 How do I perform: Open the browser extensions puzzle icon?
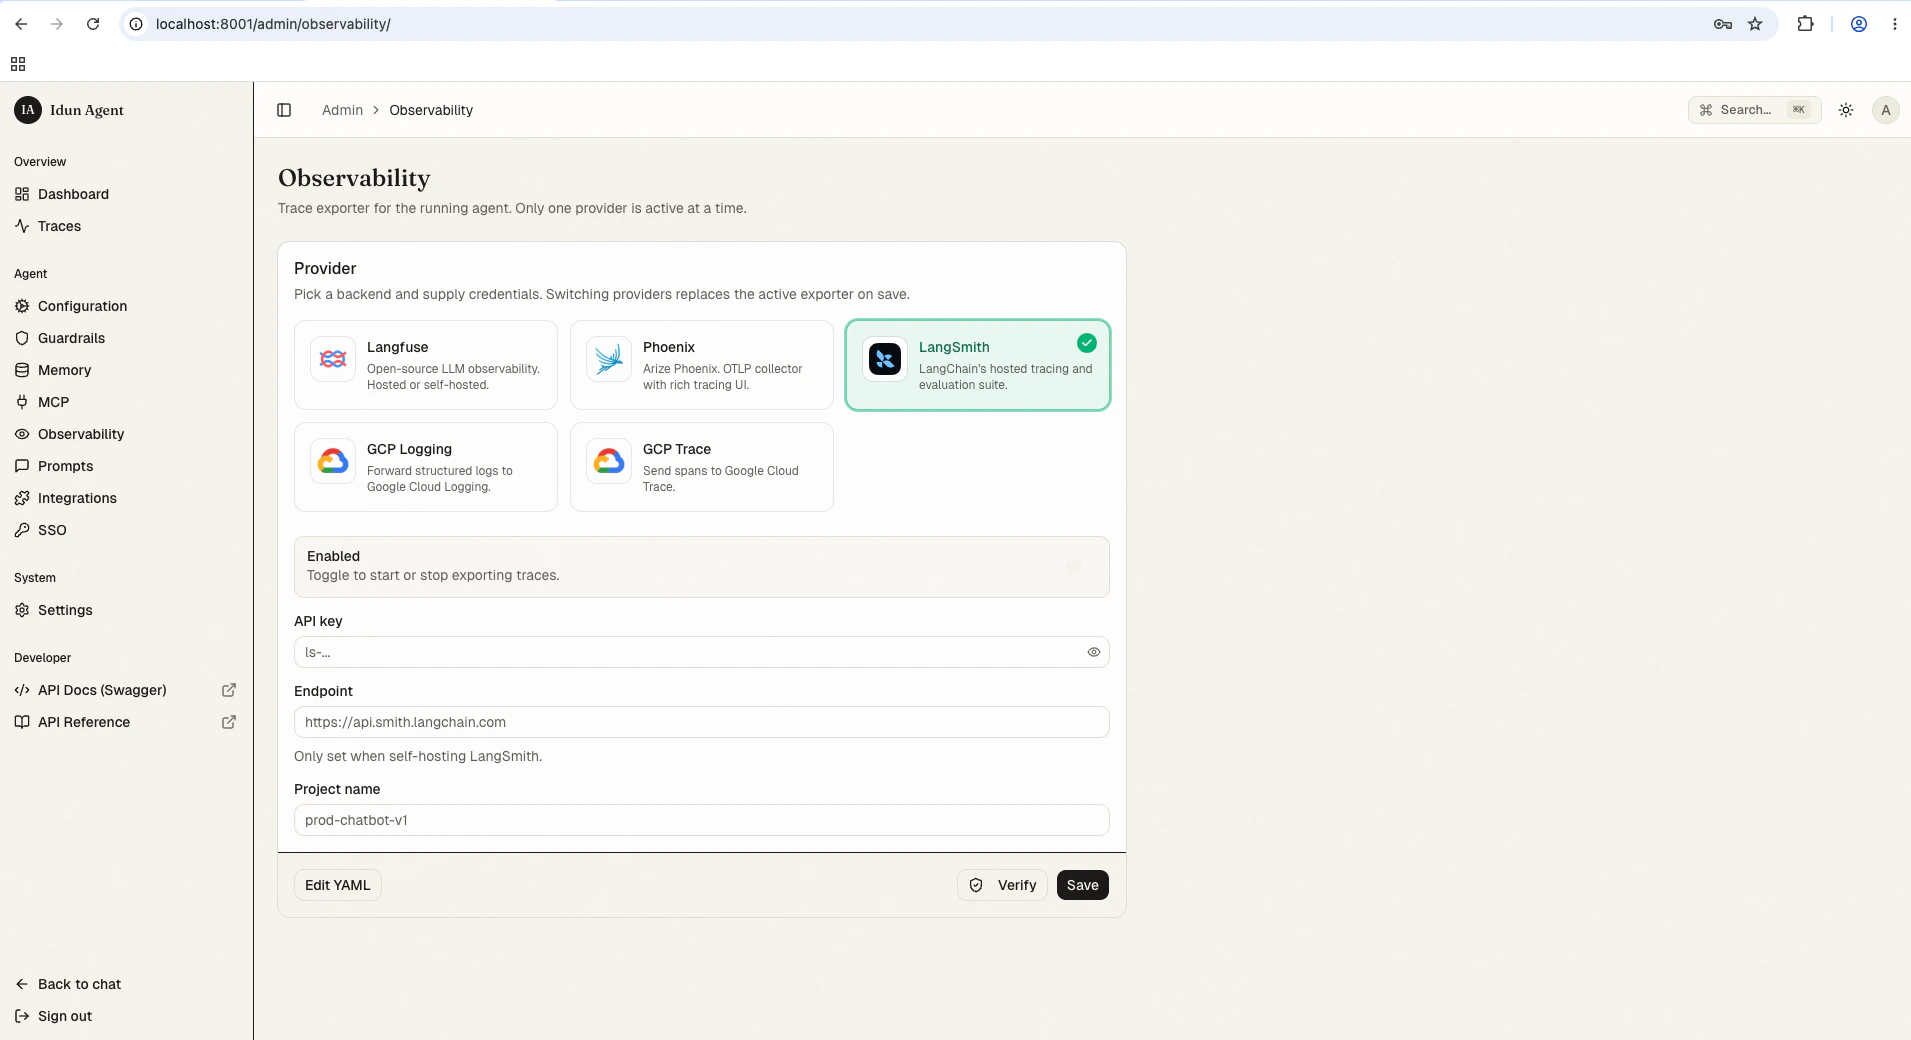(1805, 24)
